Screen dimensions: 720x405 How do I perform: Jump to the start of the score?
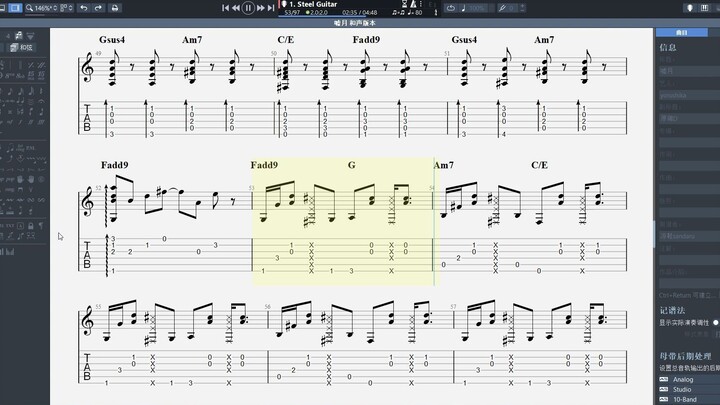[x=224, y=8]
